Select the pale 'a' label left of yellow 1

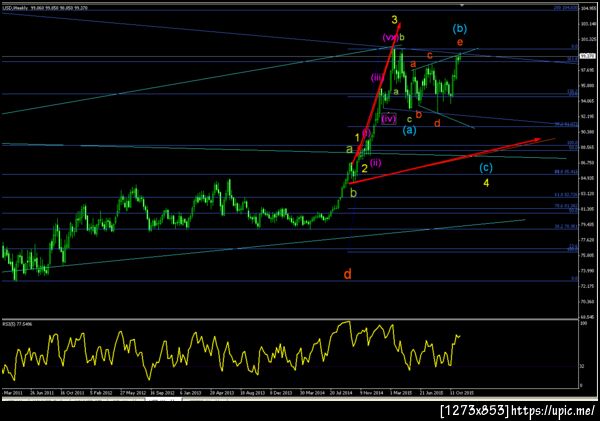(349, 149)
